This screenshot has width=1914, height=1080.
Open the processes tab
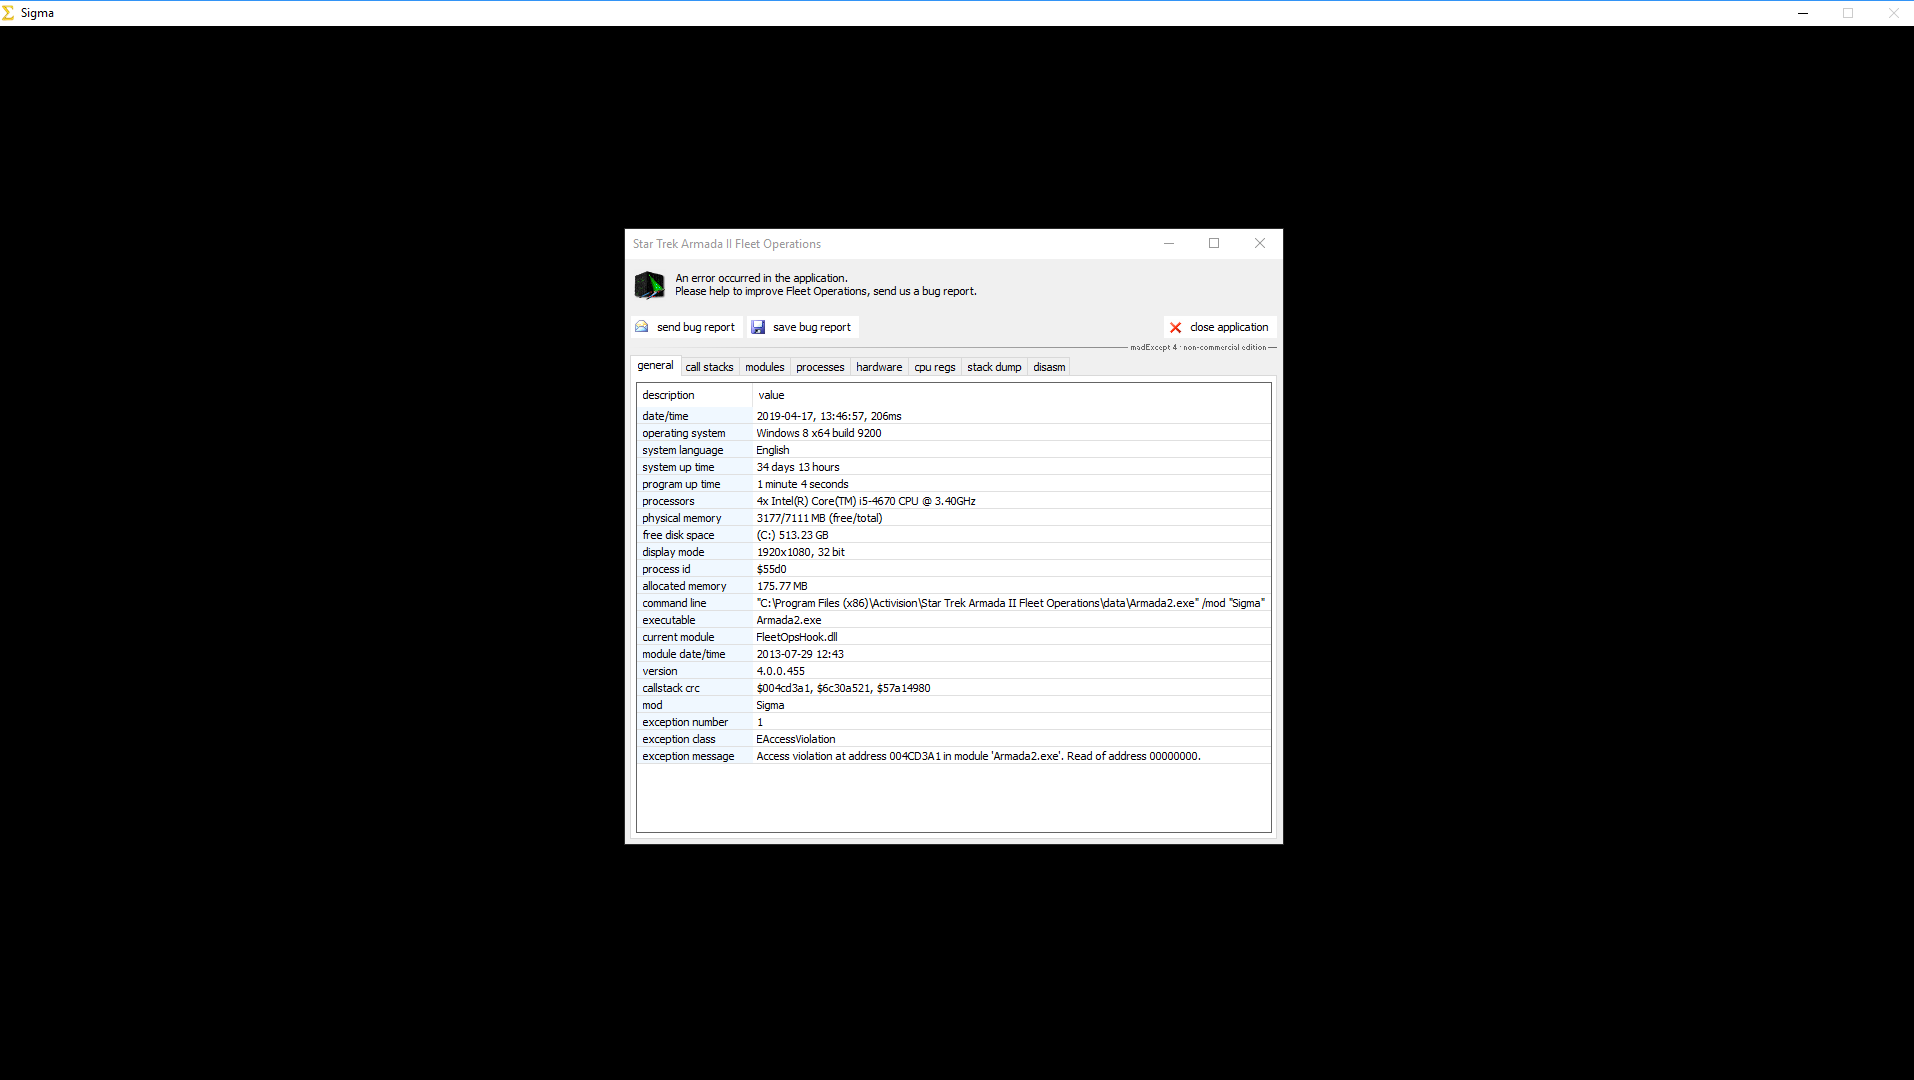click(x=820, y=367)
